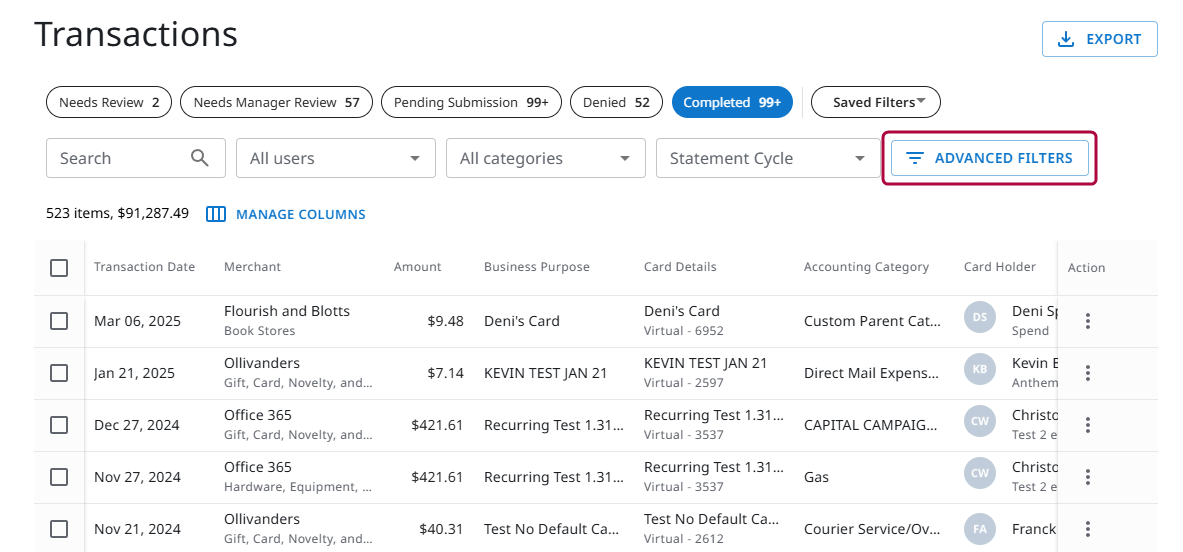Viewport: 1183px width, 552px height.
Task: Click the KB card holder avatar
Action: click(980, 370)
